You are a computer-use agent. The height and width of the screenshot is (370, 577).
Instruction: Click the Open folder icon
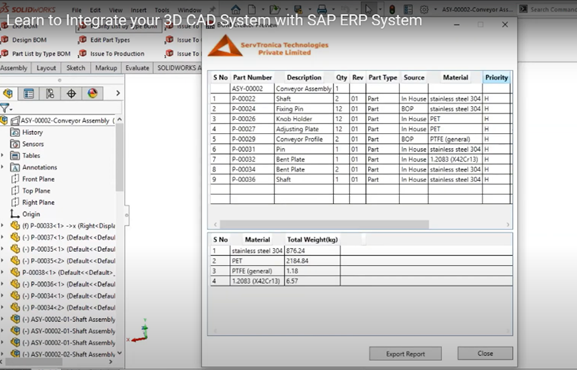(x=274, y=9)
